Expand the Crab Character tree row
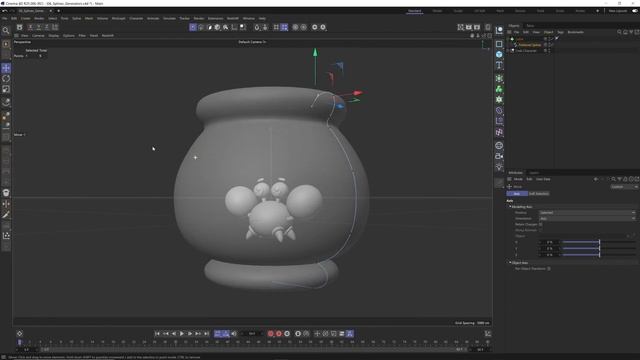This screenshot has height=360, width=640. 508,51
